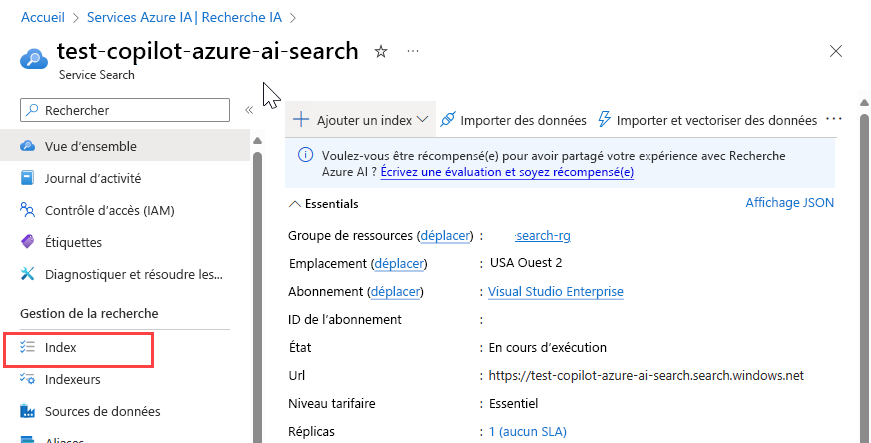Collapse the sidebar with double chevron
The image size is (871, 443).
tap(249, 110)
